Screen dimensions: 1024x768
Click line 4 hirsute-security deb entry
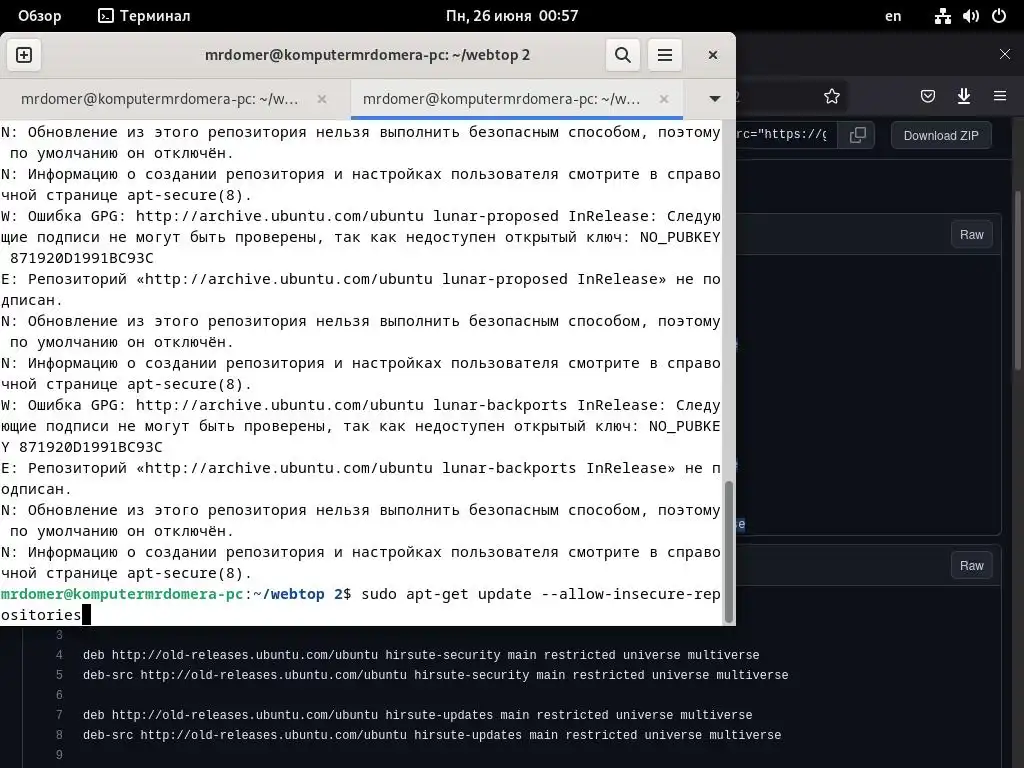[421, 655]
